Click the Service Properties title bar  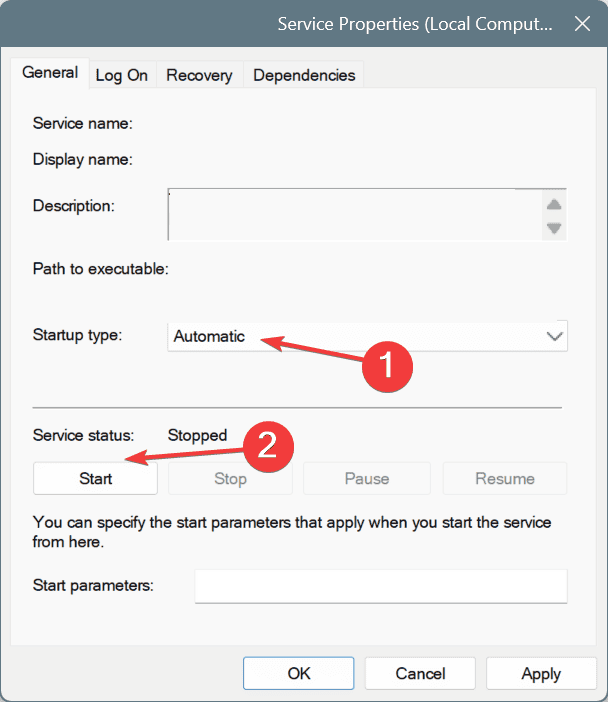300,24
